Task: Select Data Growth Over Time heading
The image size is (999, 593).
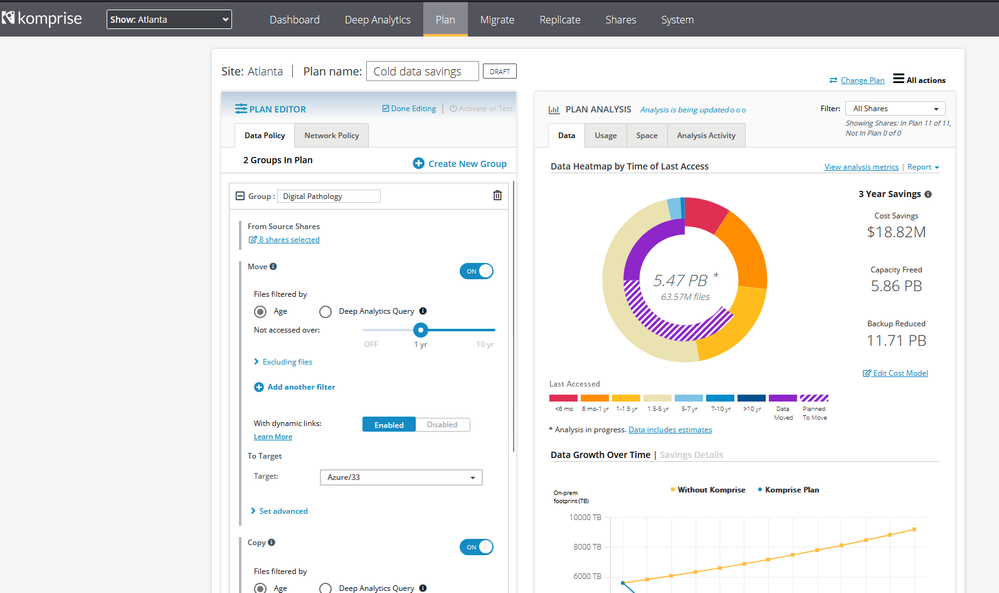Action: [600, 455]
